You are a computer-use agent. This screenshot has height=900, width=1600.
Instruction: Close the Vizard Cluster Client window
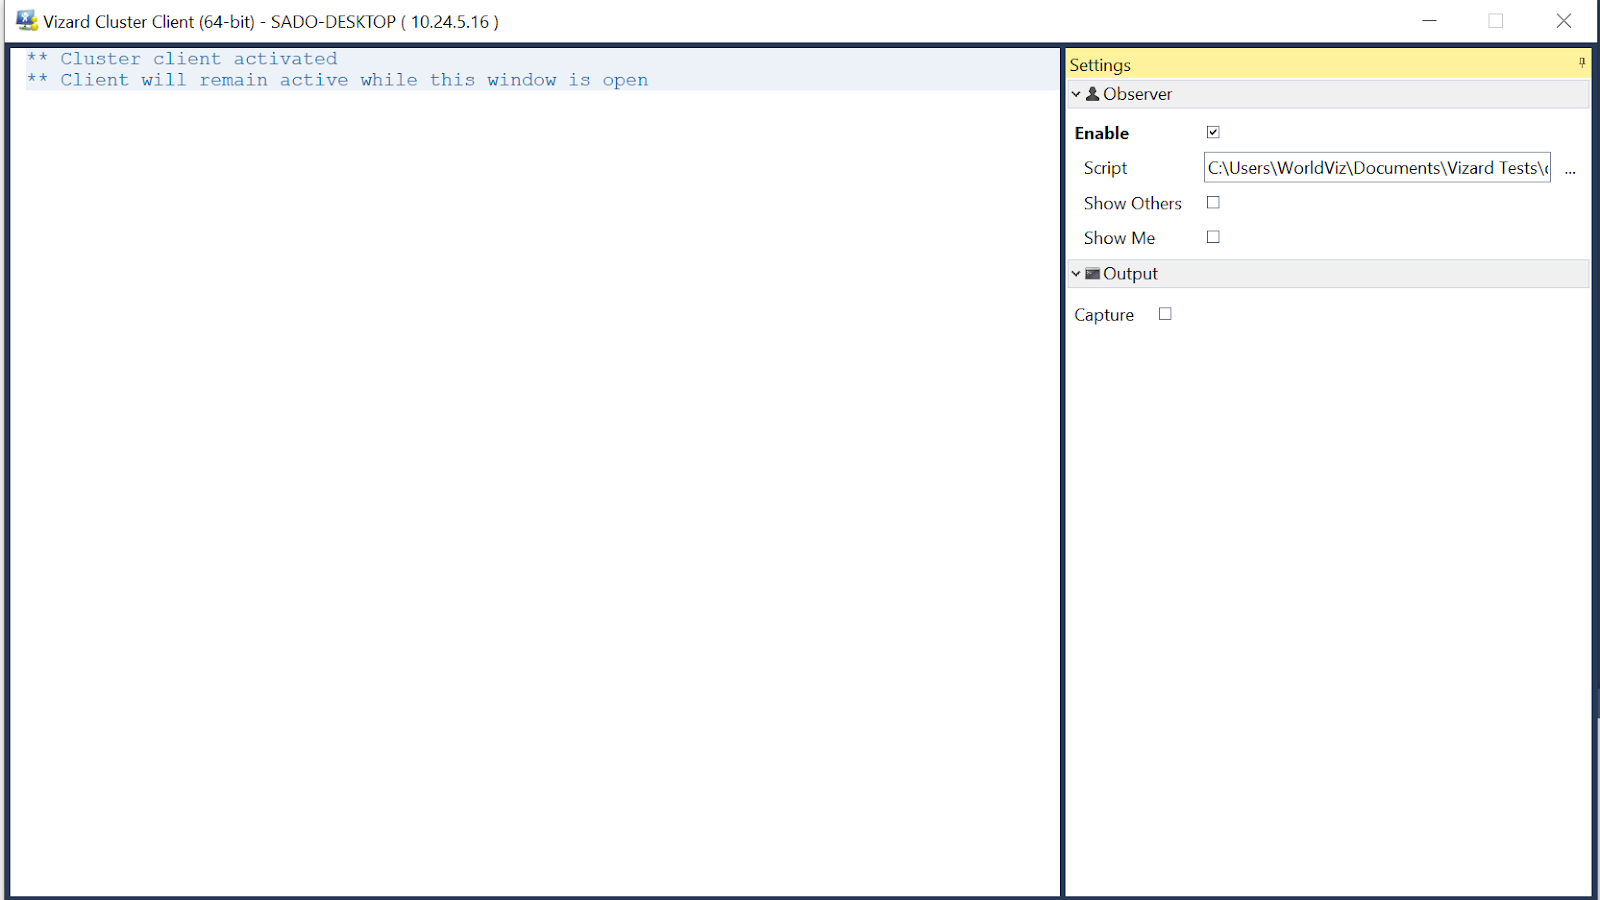(x=1564, y=21)
